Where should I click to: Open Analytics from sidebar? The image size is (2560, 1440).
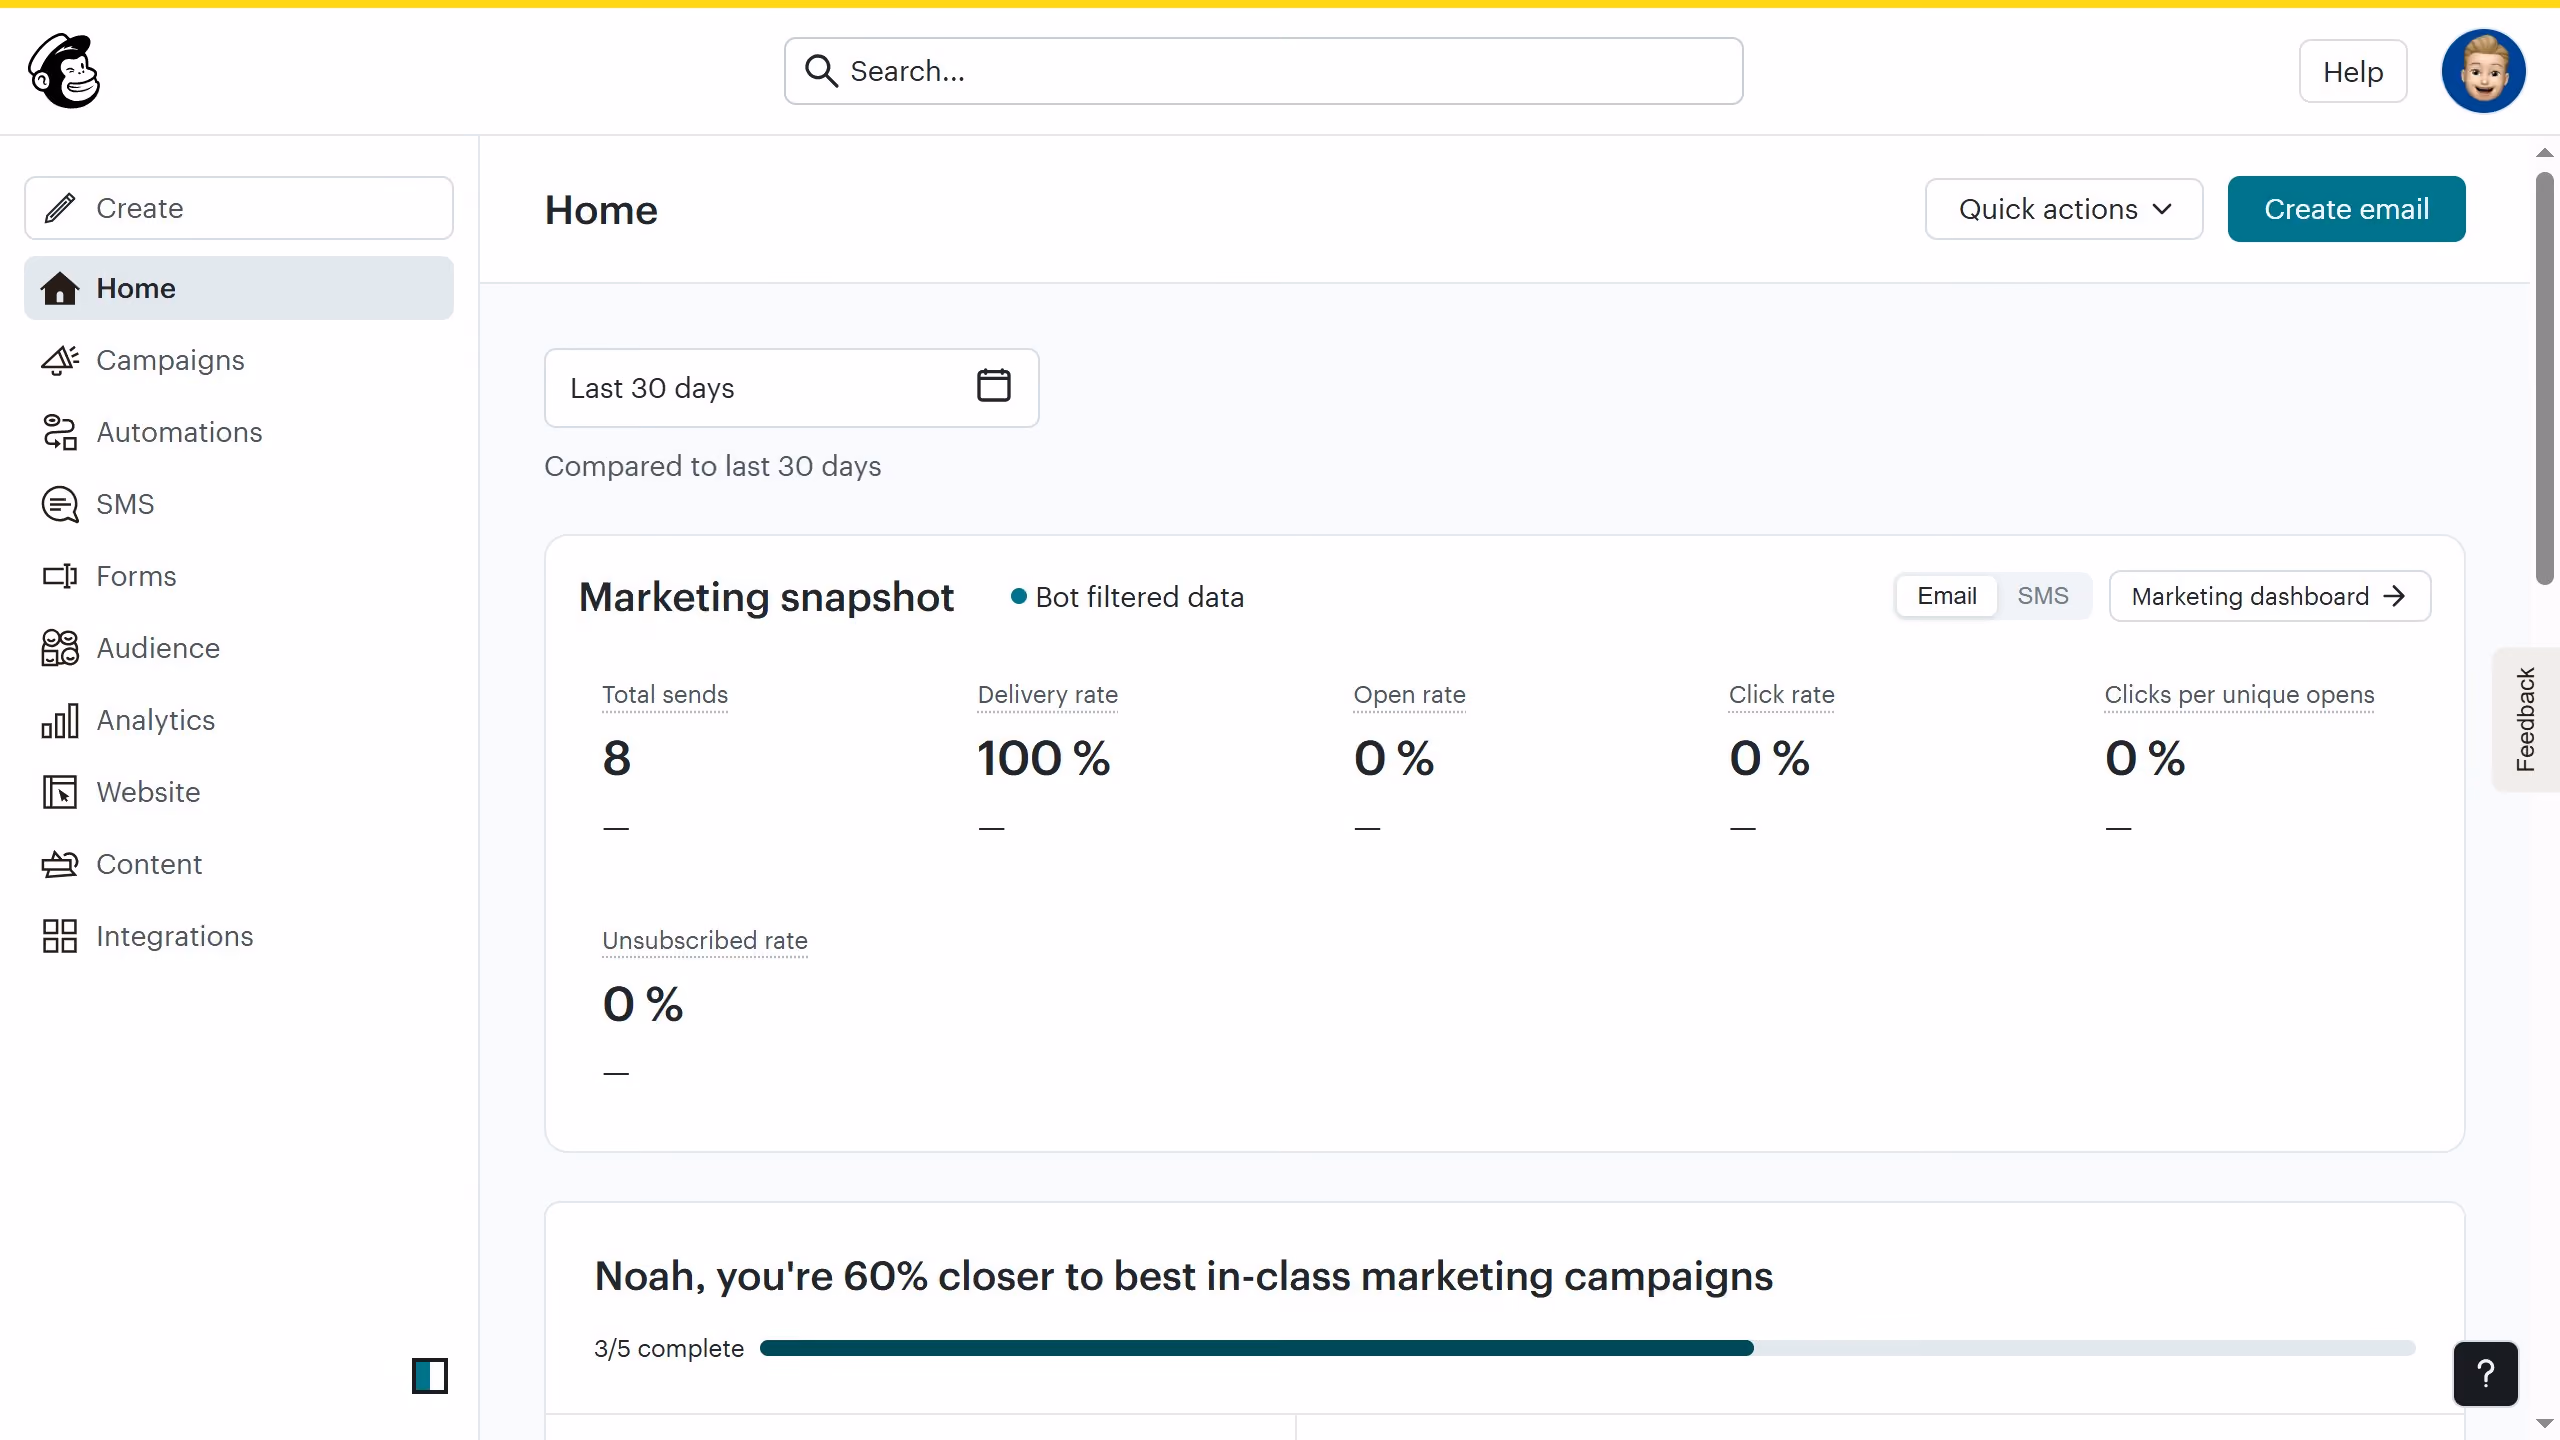click(x=239, y=720)
